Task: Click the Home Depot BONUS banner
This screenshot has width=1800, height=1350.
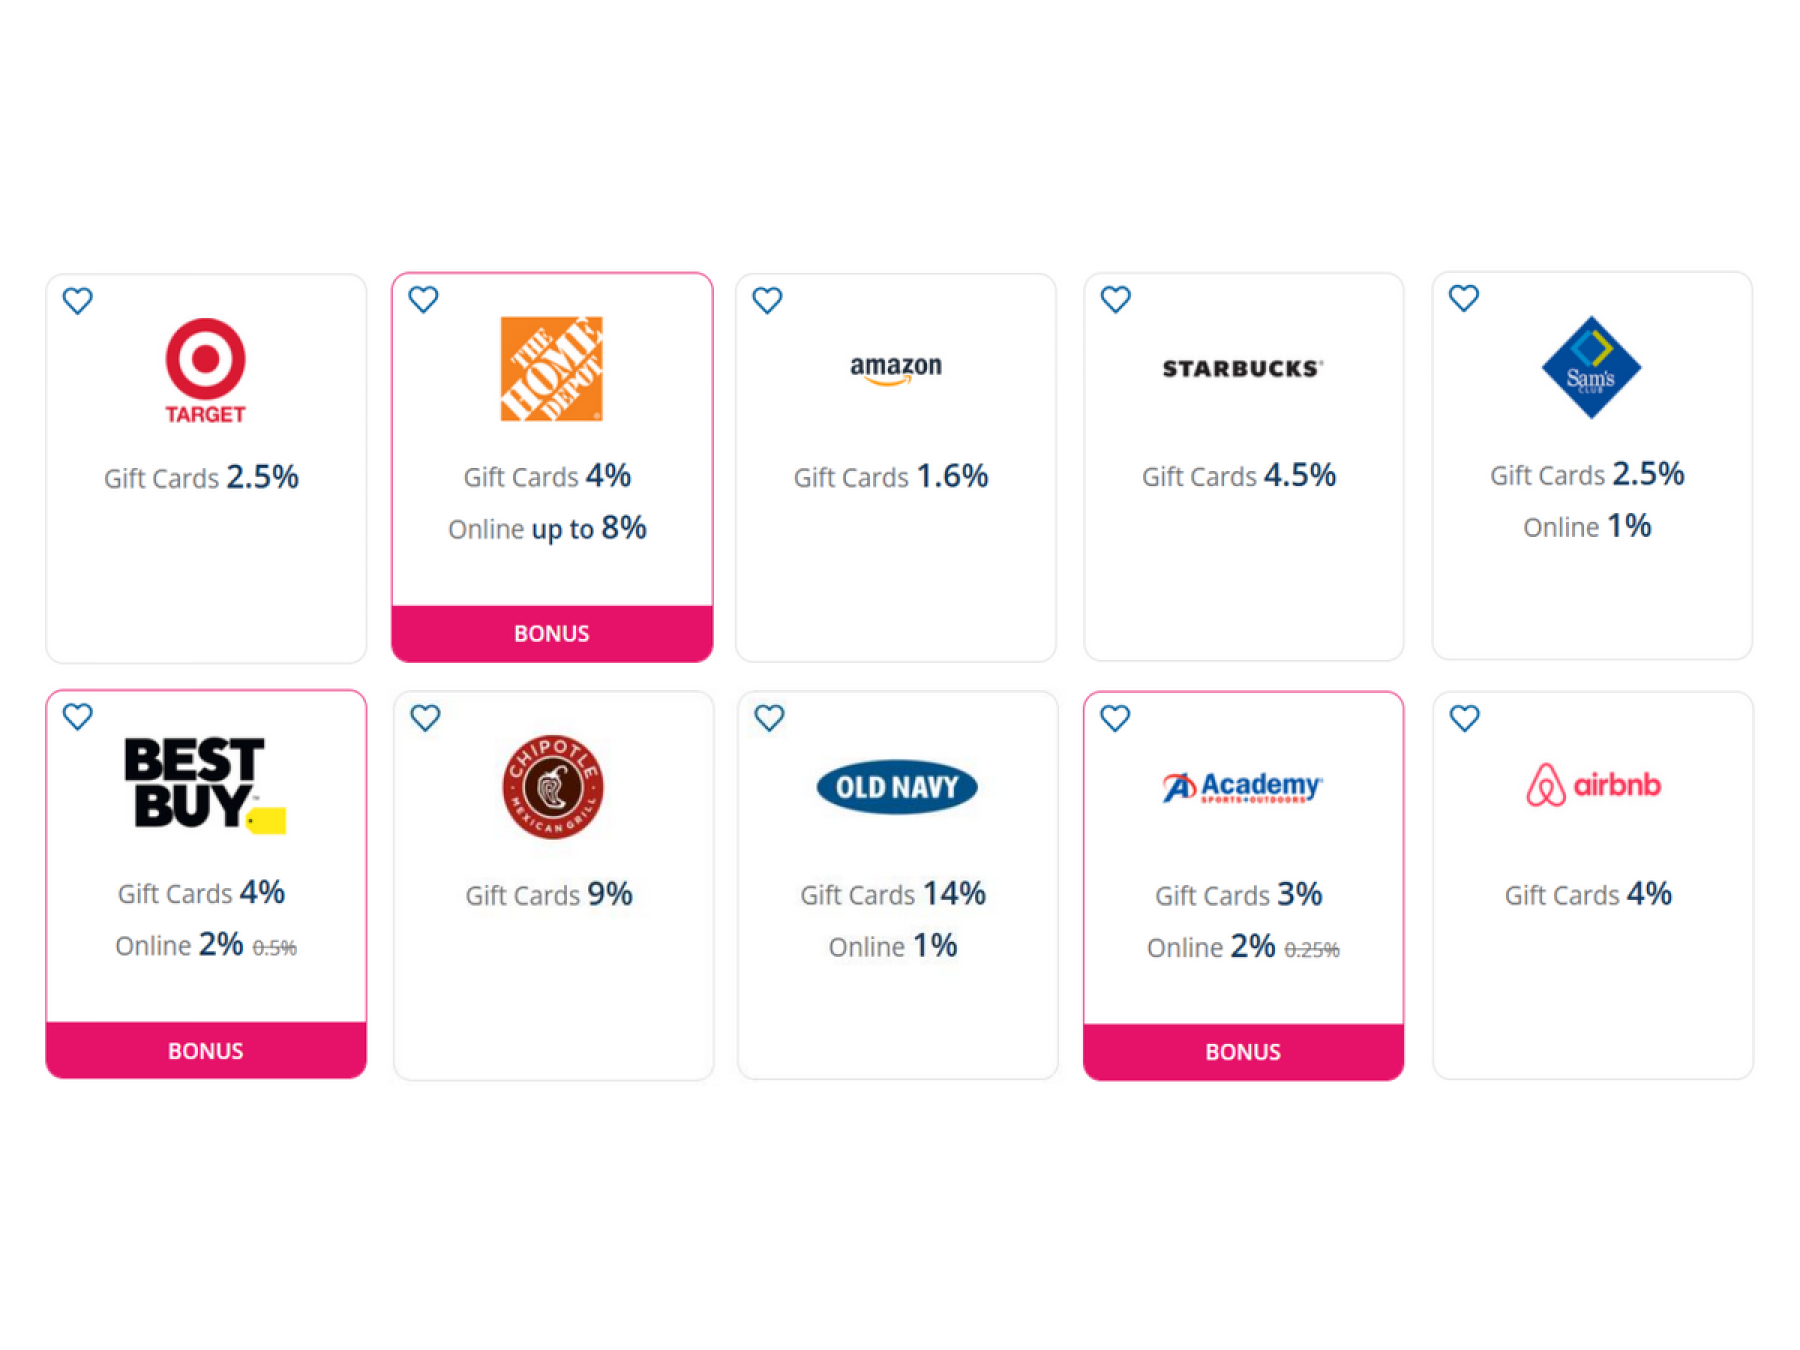Action: click(x=552, y=633)
